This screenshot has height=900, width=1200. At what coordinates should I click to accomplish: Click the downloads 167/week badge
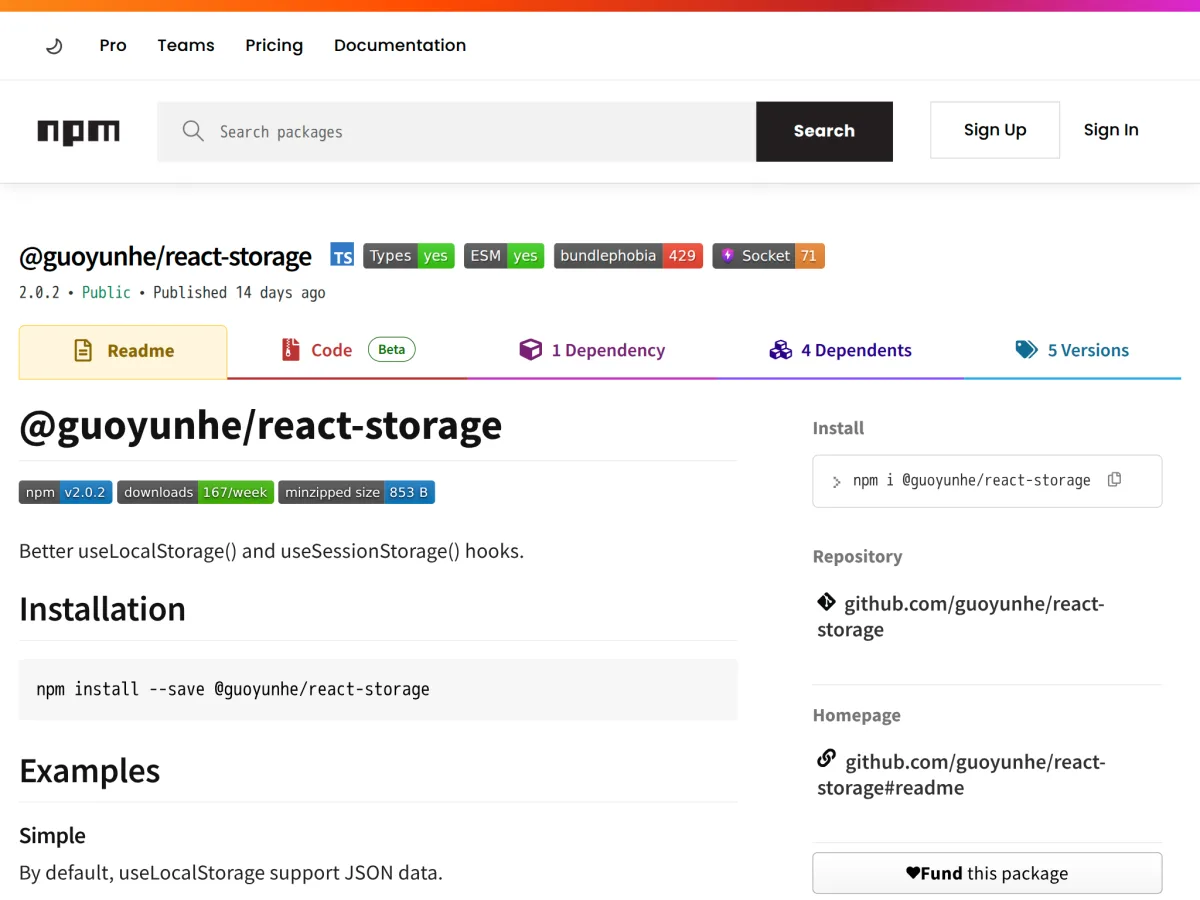click(195, 492)
